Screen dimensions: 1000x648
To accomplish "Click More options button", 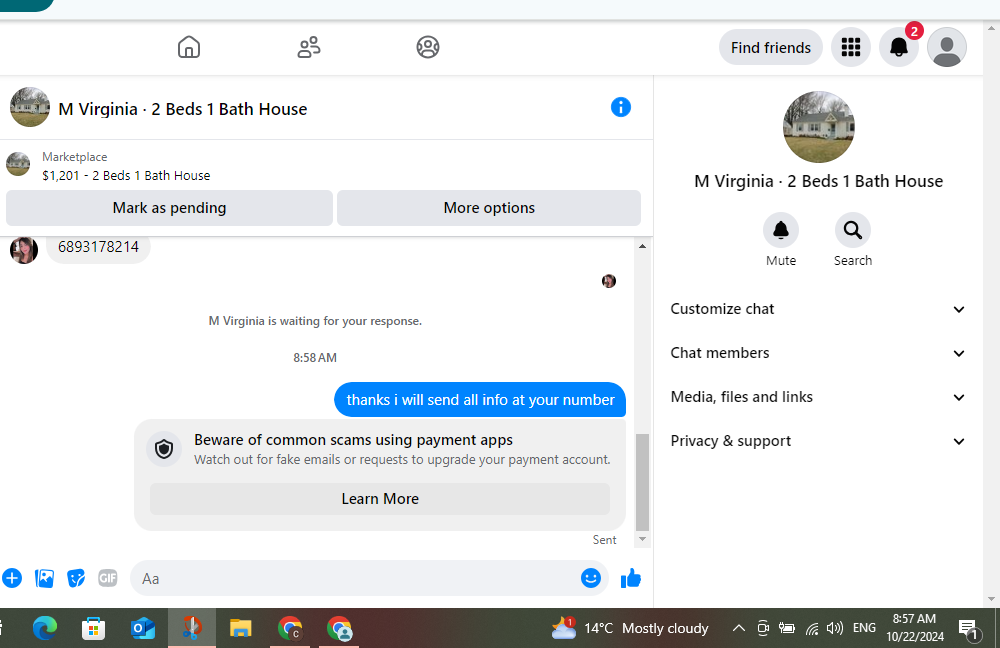I will (x=489, y=208).
